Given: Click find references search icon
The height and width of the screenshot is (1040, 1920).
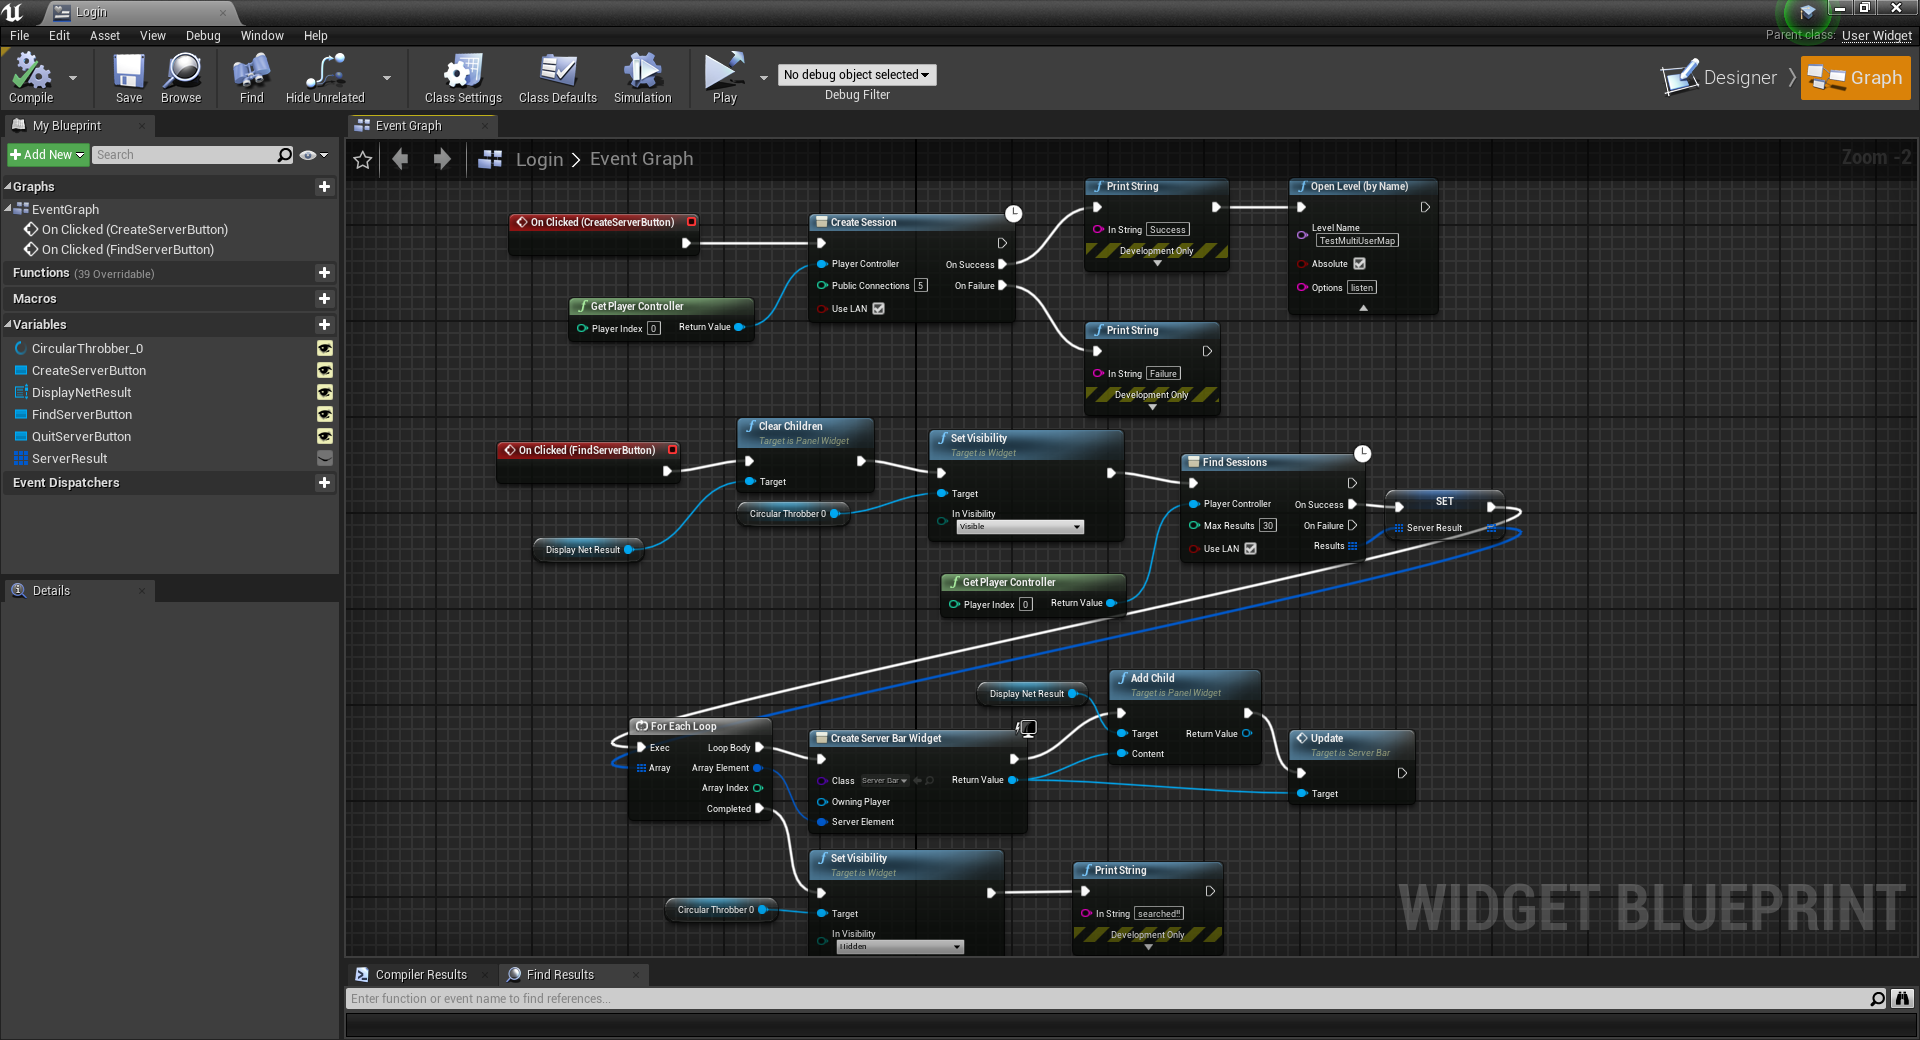Looking at the screenshot, I should (1877, 999).
